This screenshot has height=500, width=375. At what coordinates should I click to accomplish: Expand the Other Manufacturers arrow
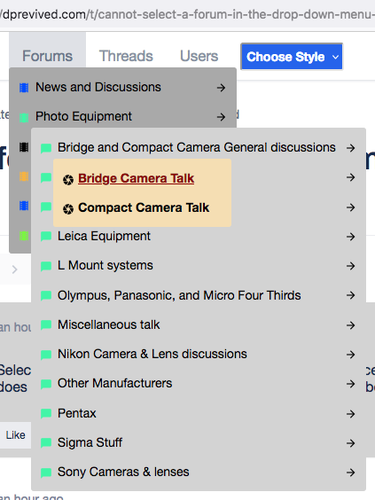(x=350, y=384)
